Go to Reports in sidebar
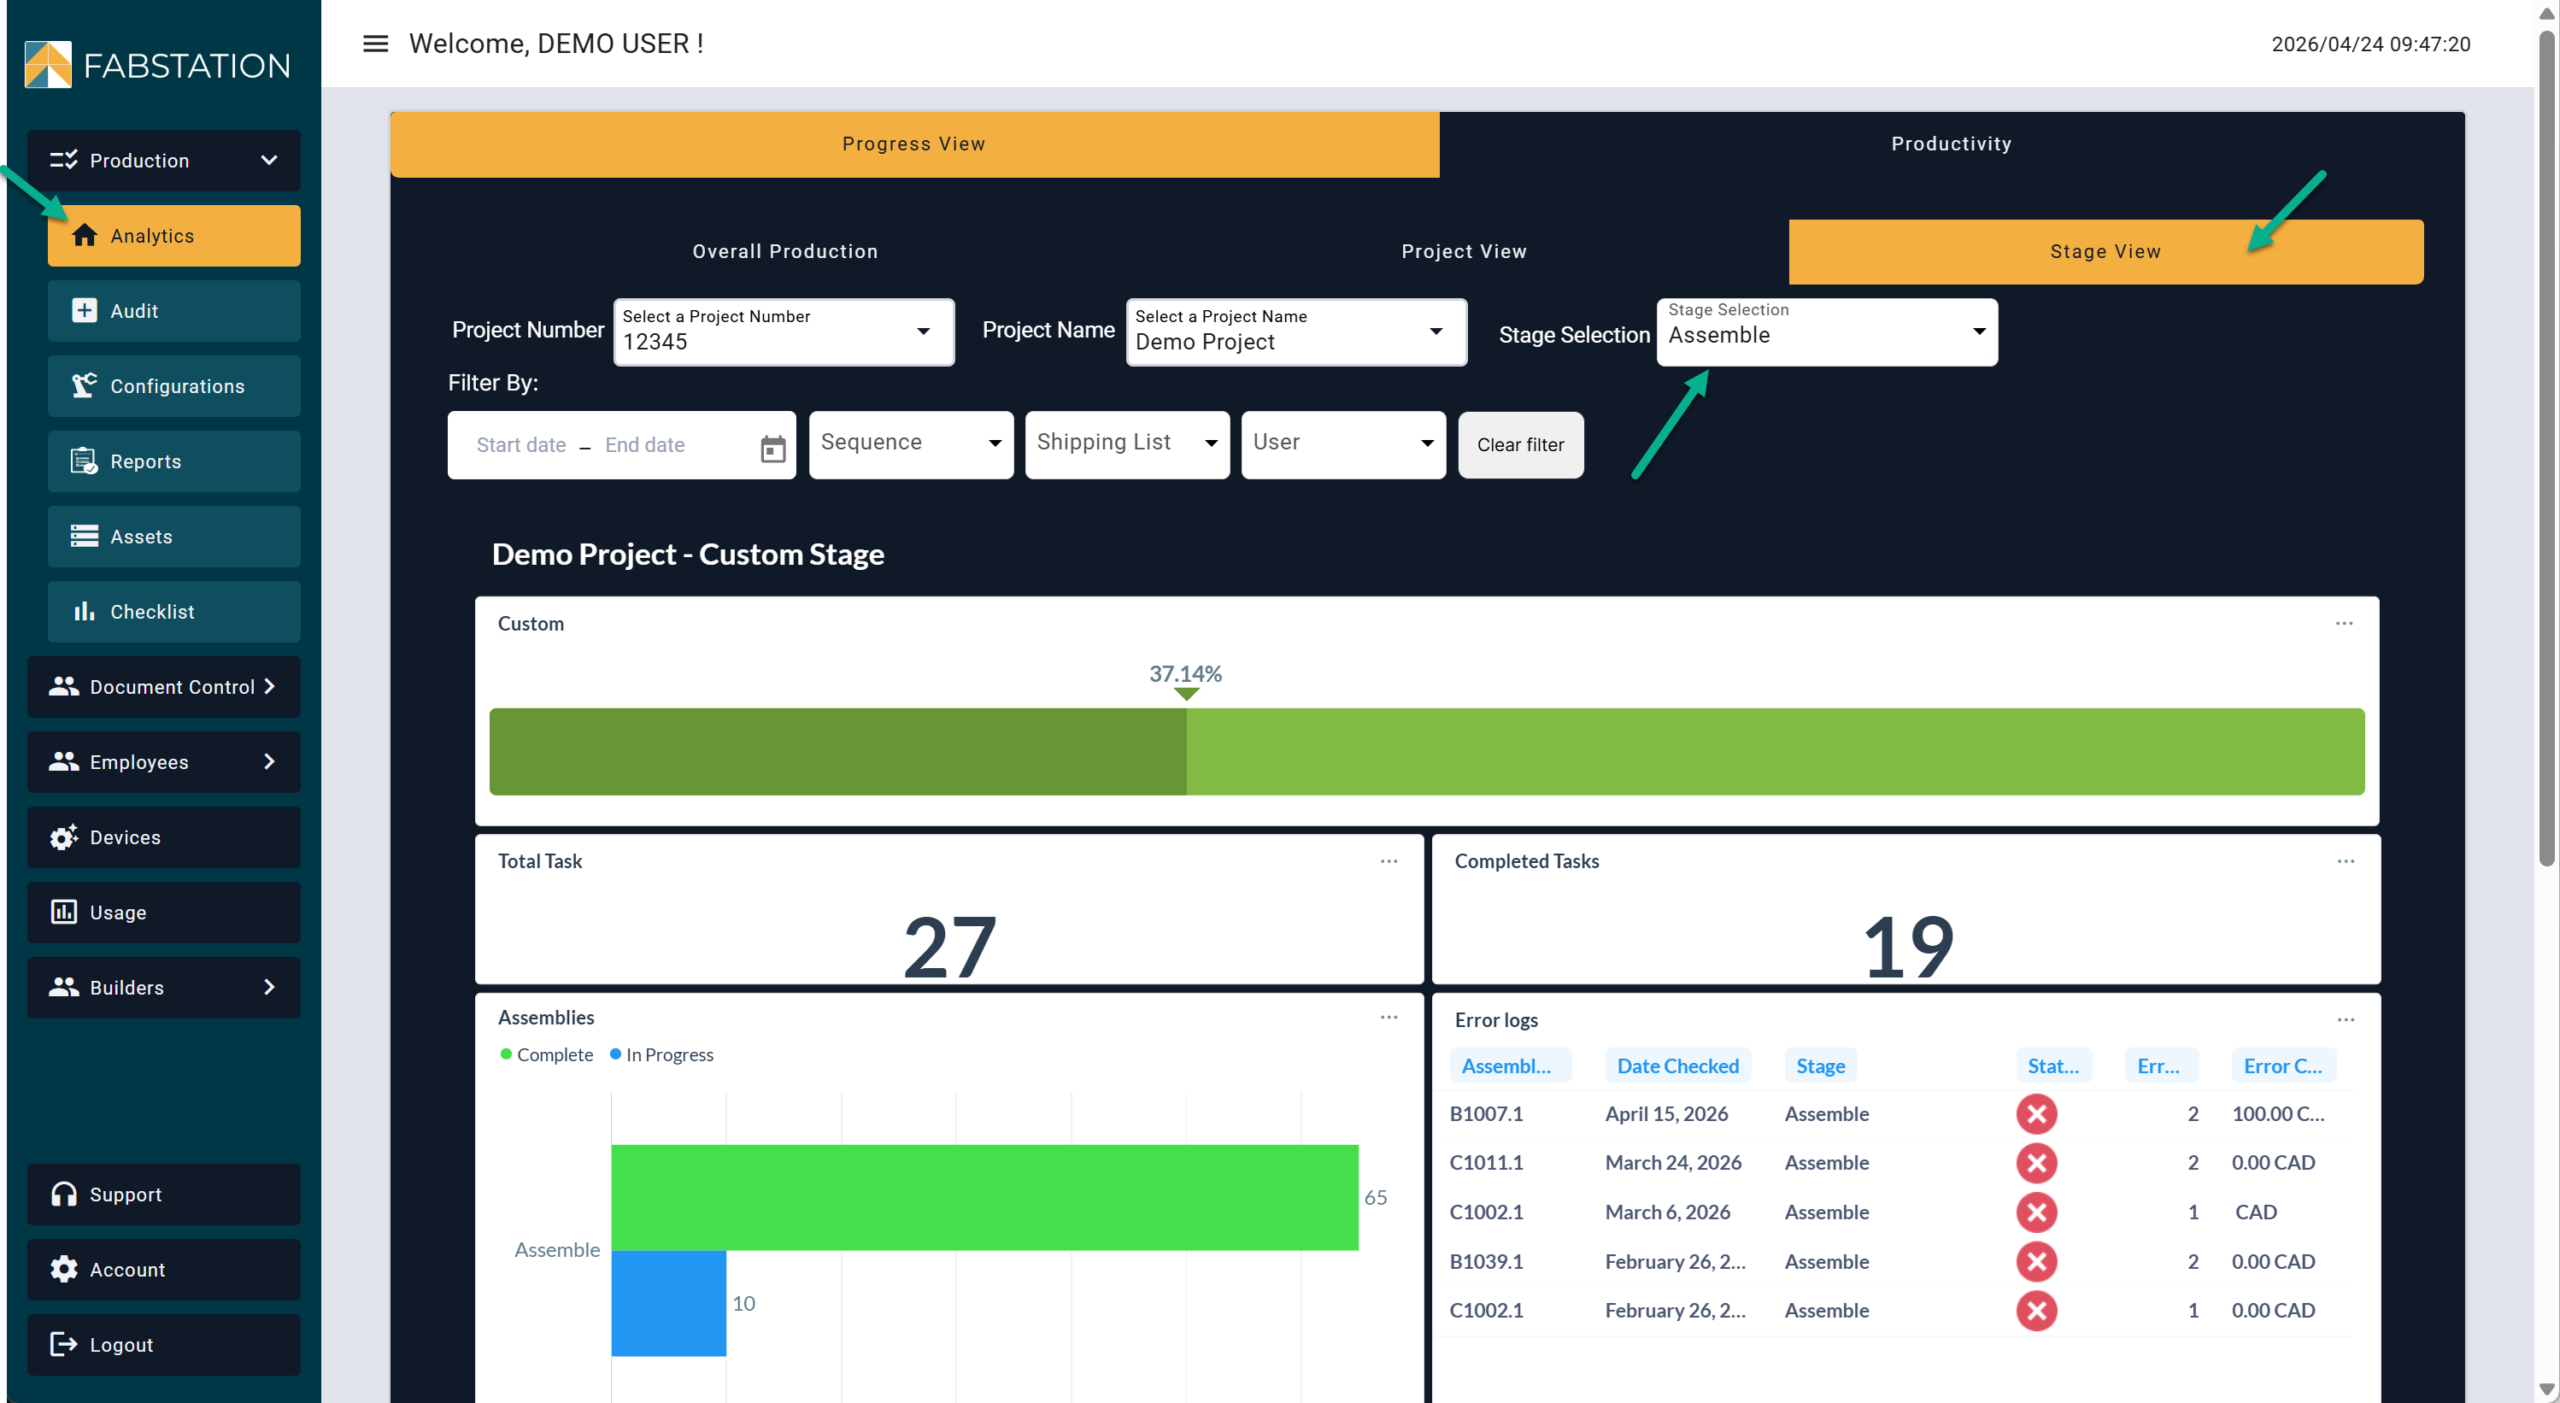Screen dimensions: 2560x1403 [173, 461]
